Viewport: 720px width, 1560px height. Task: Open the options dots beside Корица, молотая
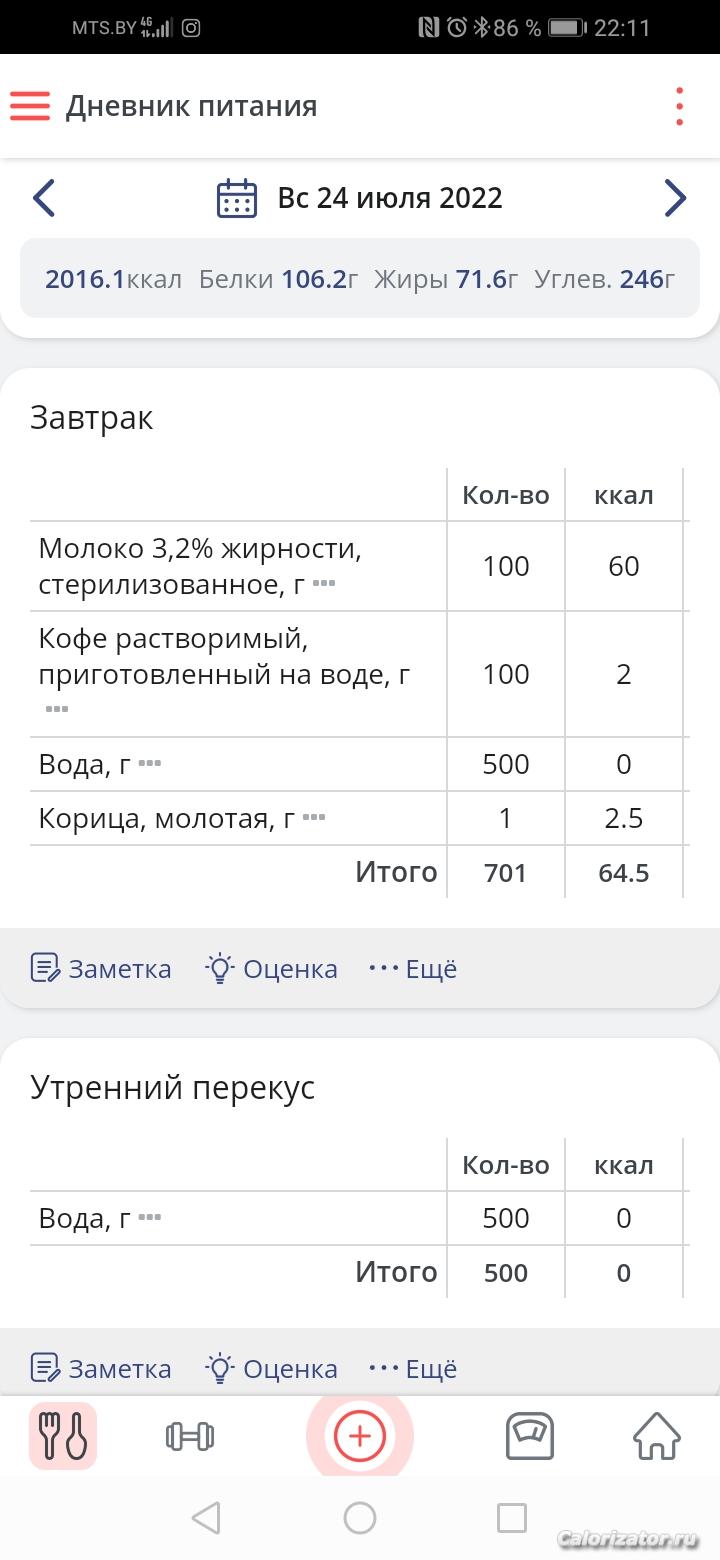pyautogui.click(x=314, y=817)
